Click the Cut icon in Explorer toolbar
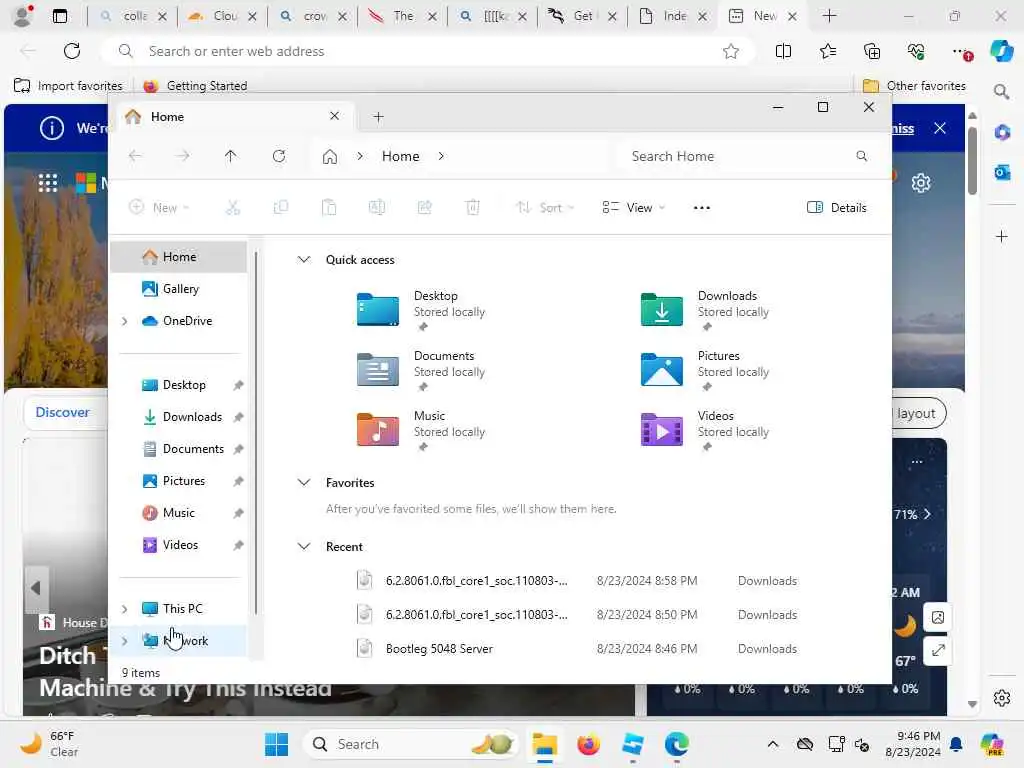Image resolution: width=1024 pixels, height=768 pixels. coord(232,208)
